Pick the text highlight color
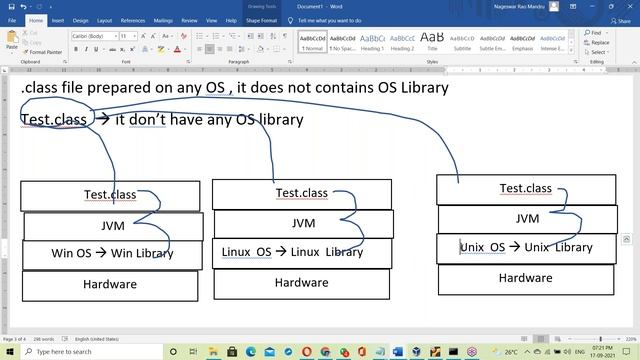Viewport: 640px width, 360px height. pos(161,49)
